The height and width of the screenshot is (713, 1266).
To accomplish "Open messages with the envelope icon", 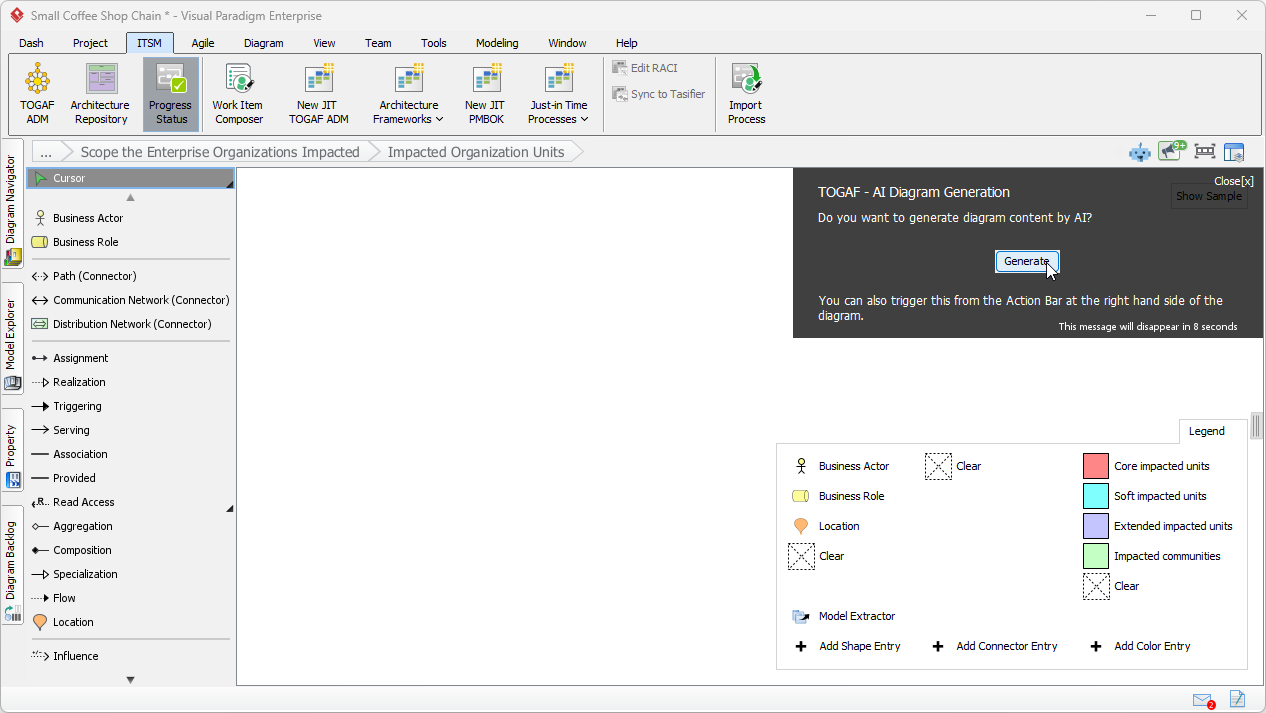I will tap(1202, 700).
